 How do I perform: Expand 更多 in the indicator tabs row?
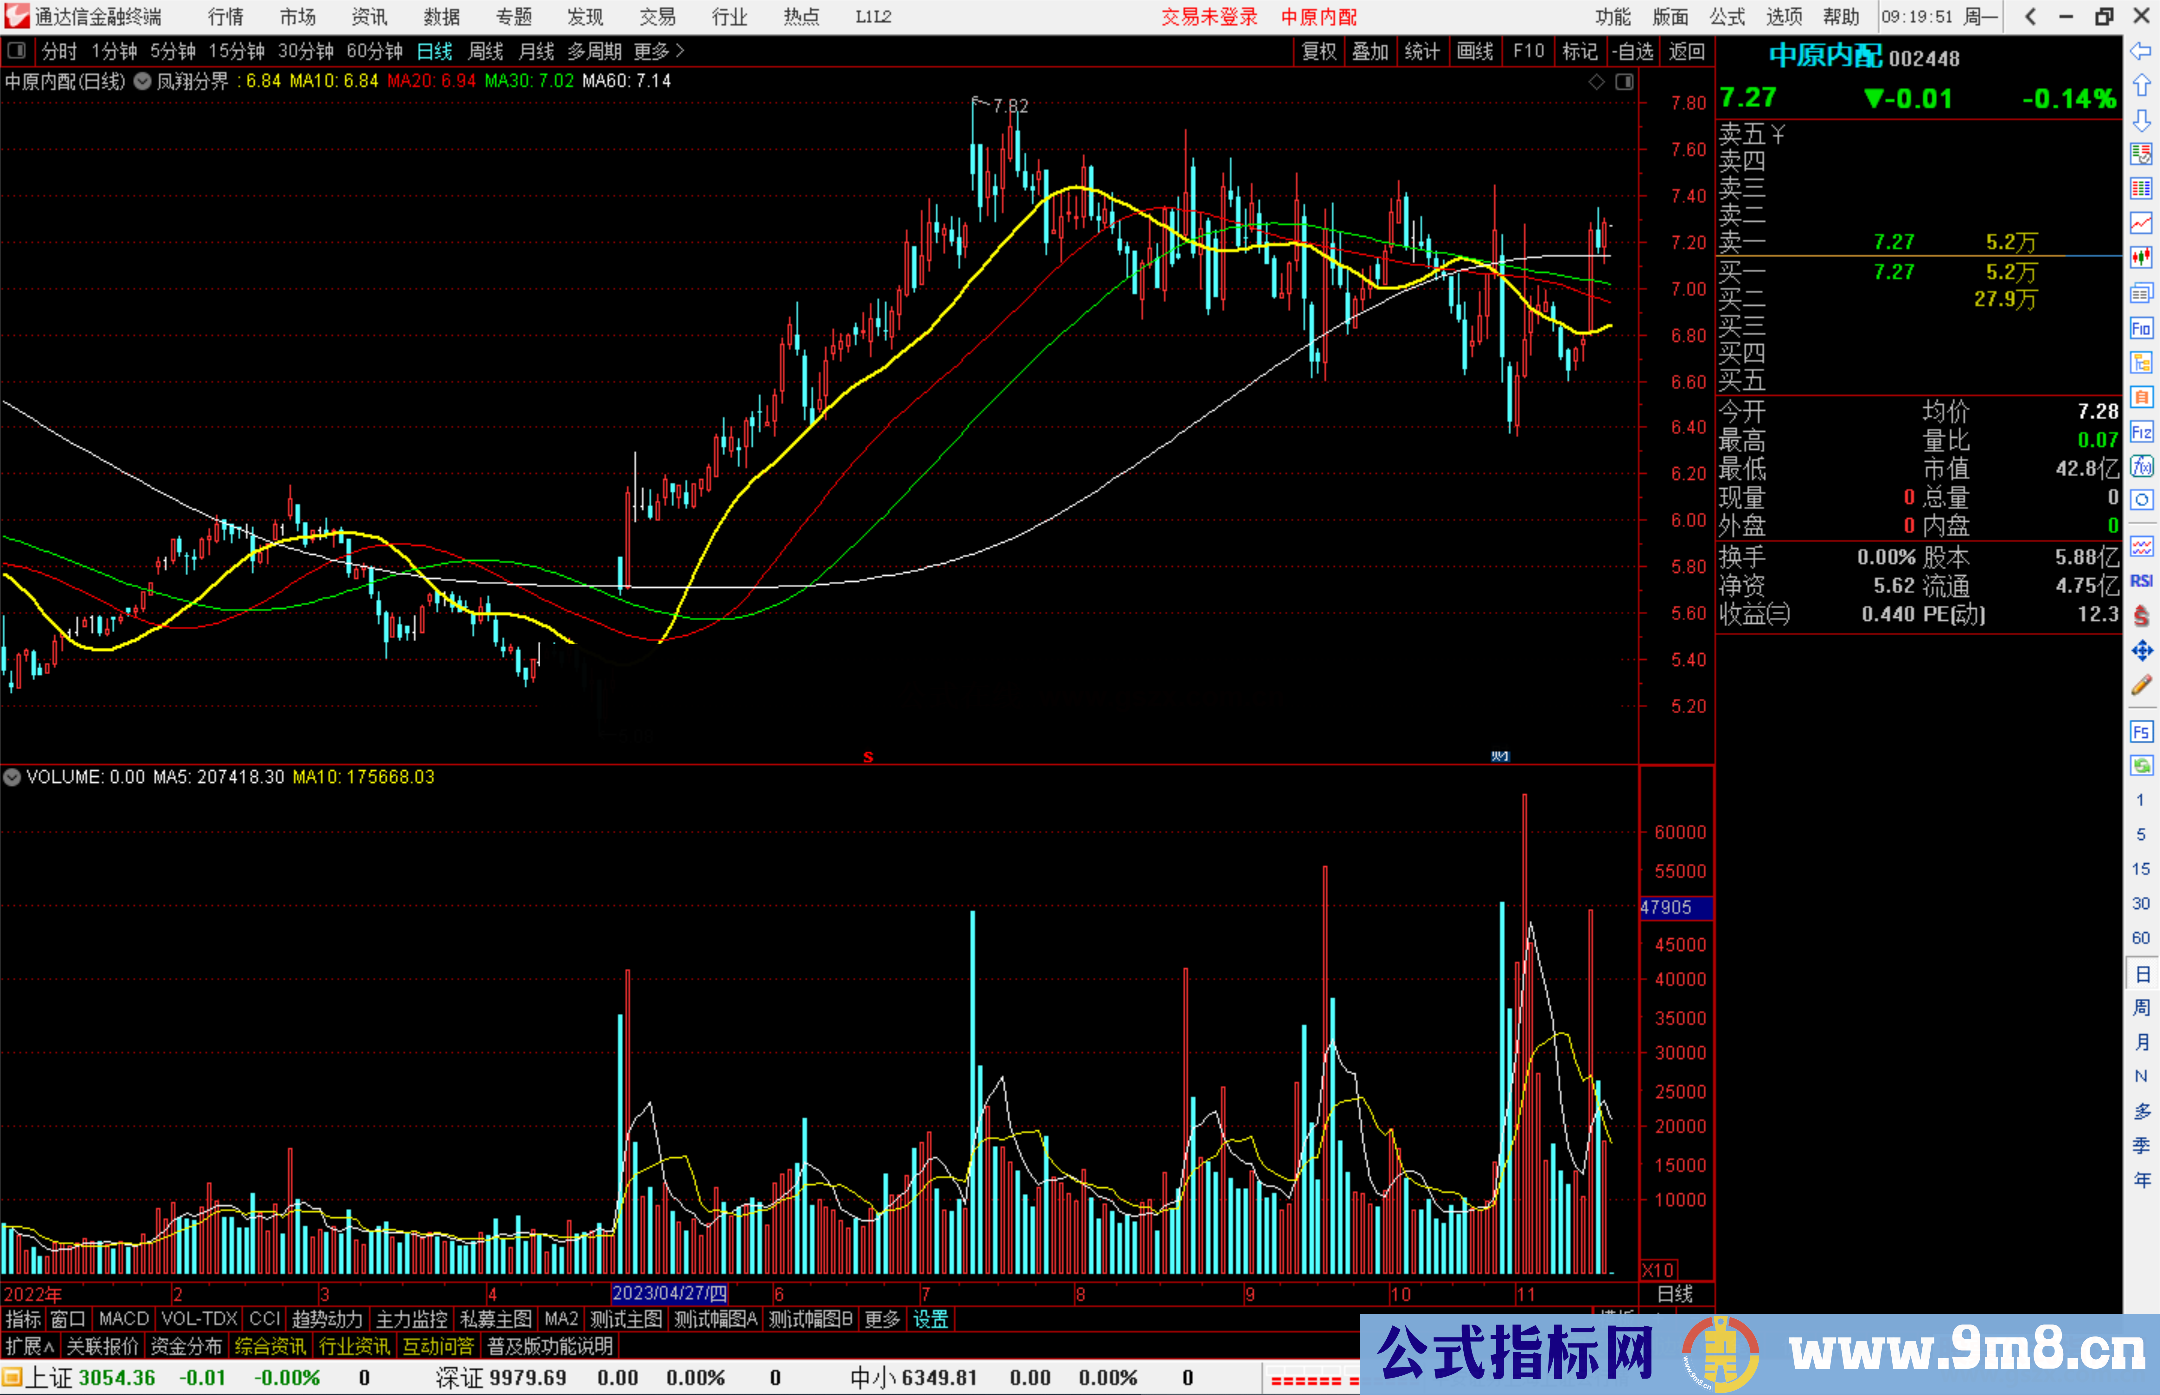click(882, 1319)
